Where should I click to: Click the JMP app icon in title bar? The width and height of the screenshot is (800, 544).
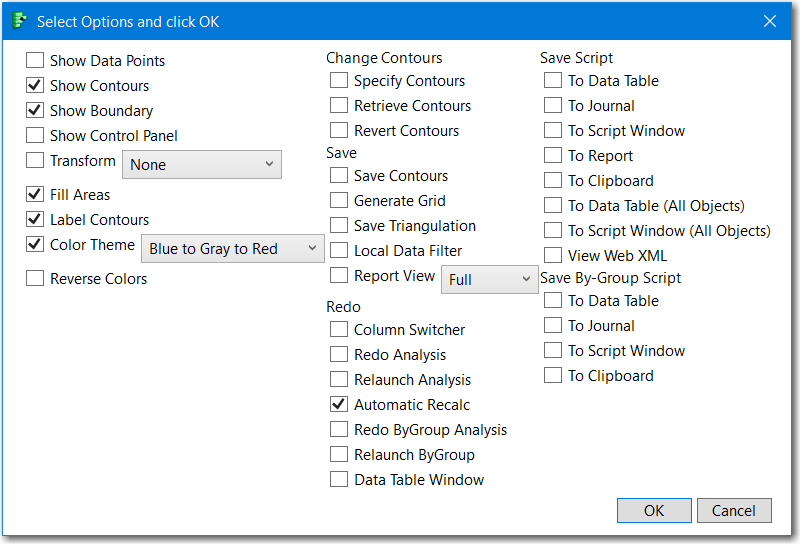pyautogui.click(x=21, y=21)
